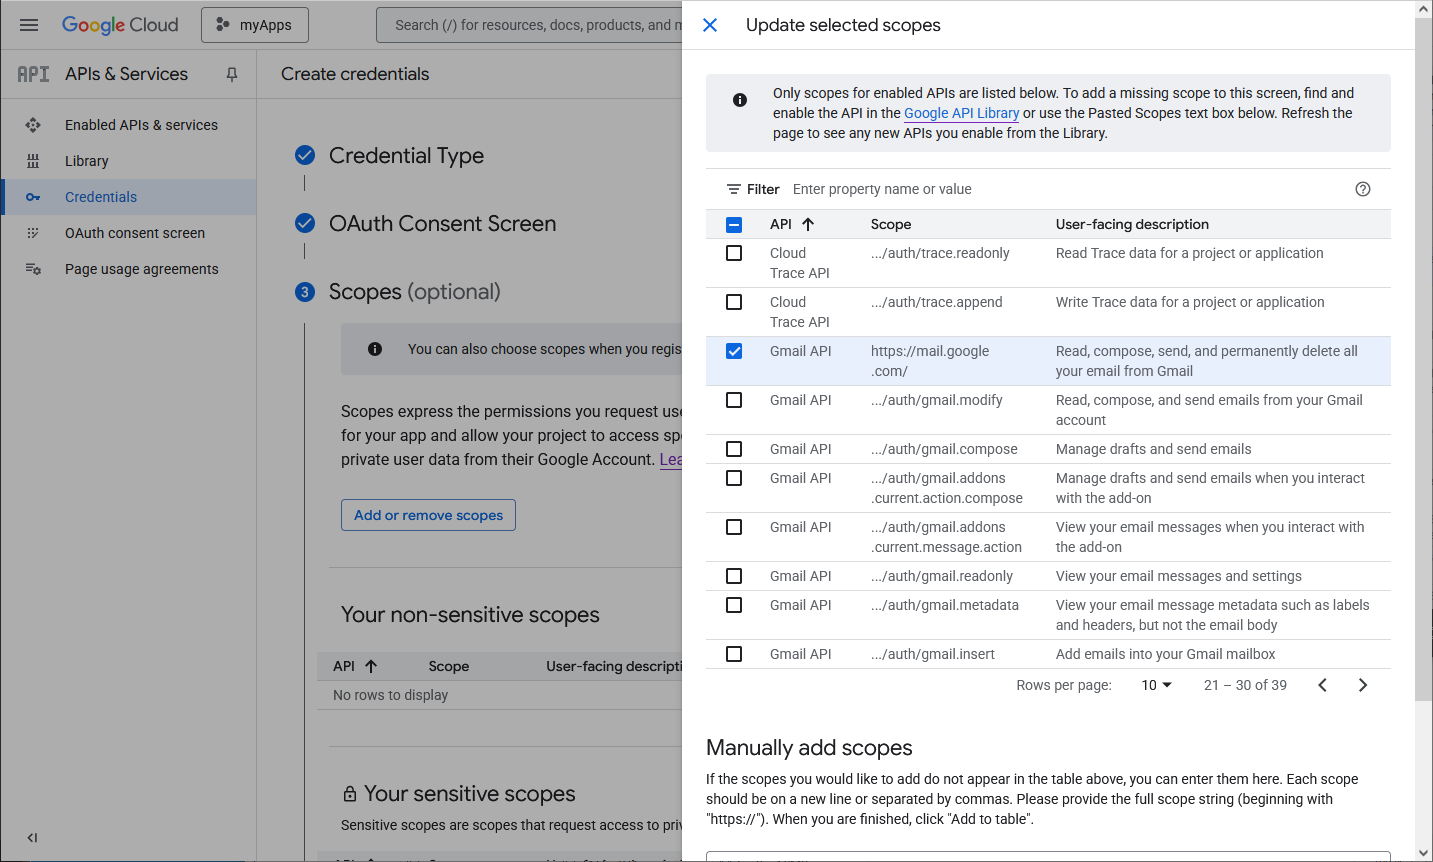Open the main hamburger navigation menu

[29, 25]
